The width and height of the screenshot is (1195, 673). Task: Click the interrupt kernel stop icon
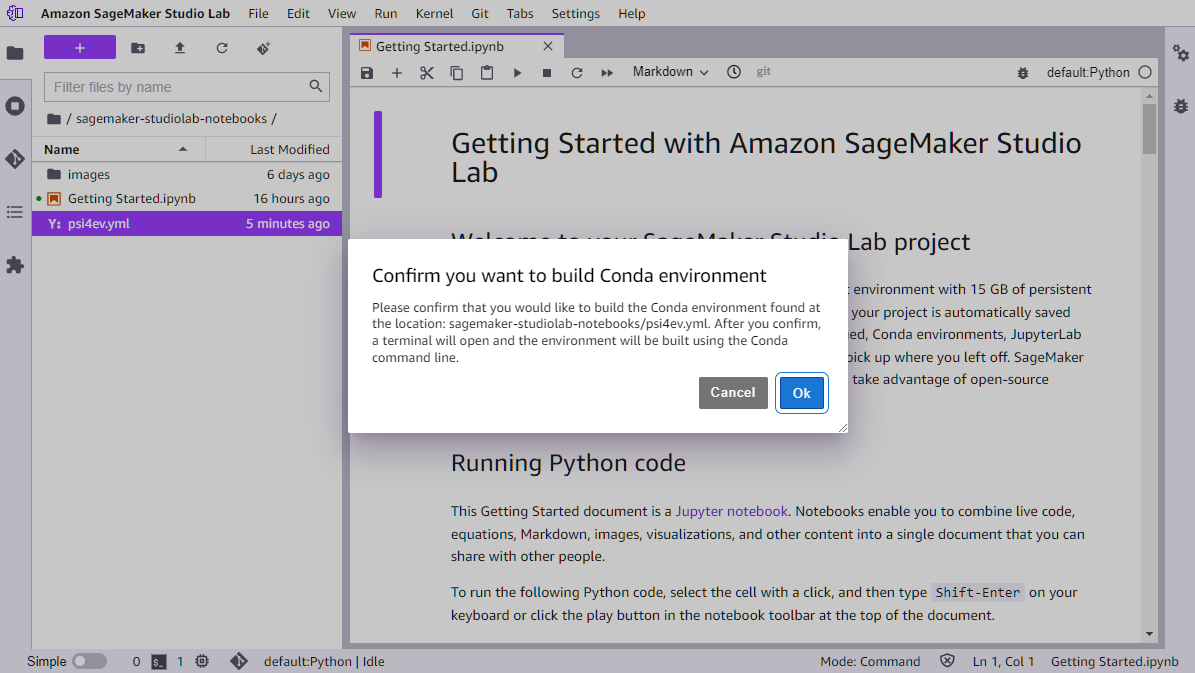[547, 71]
